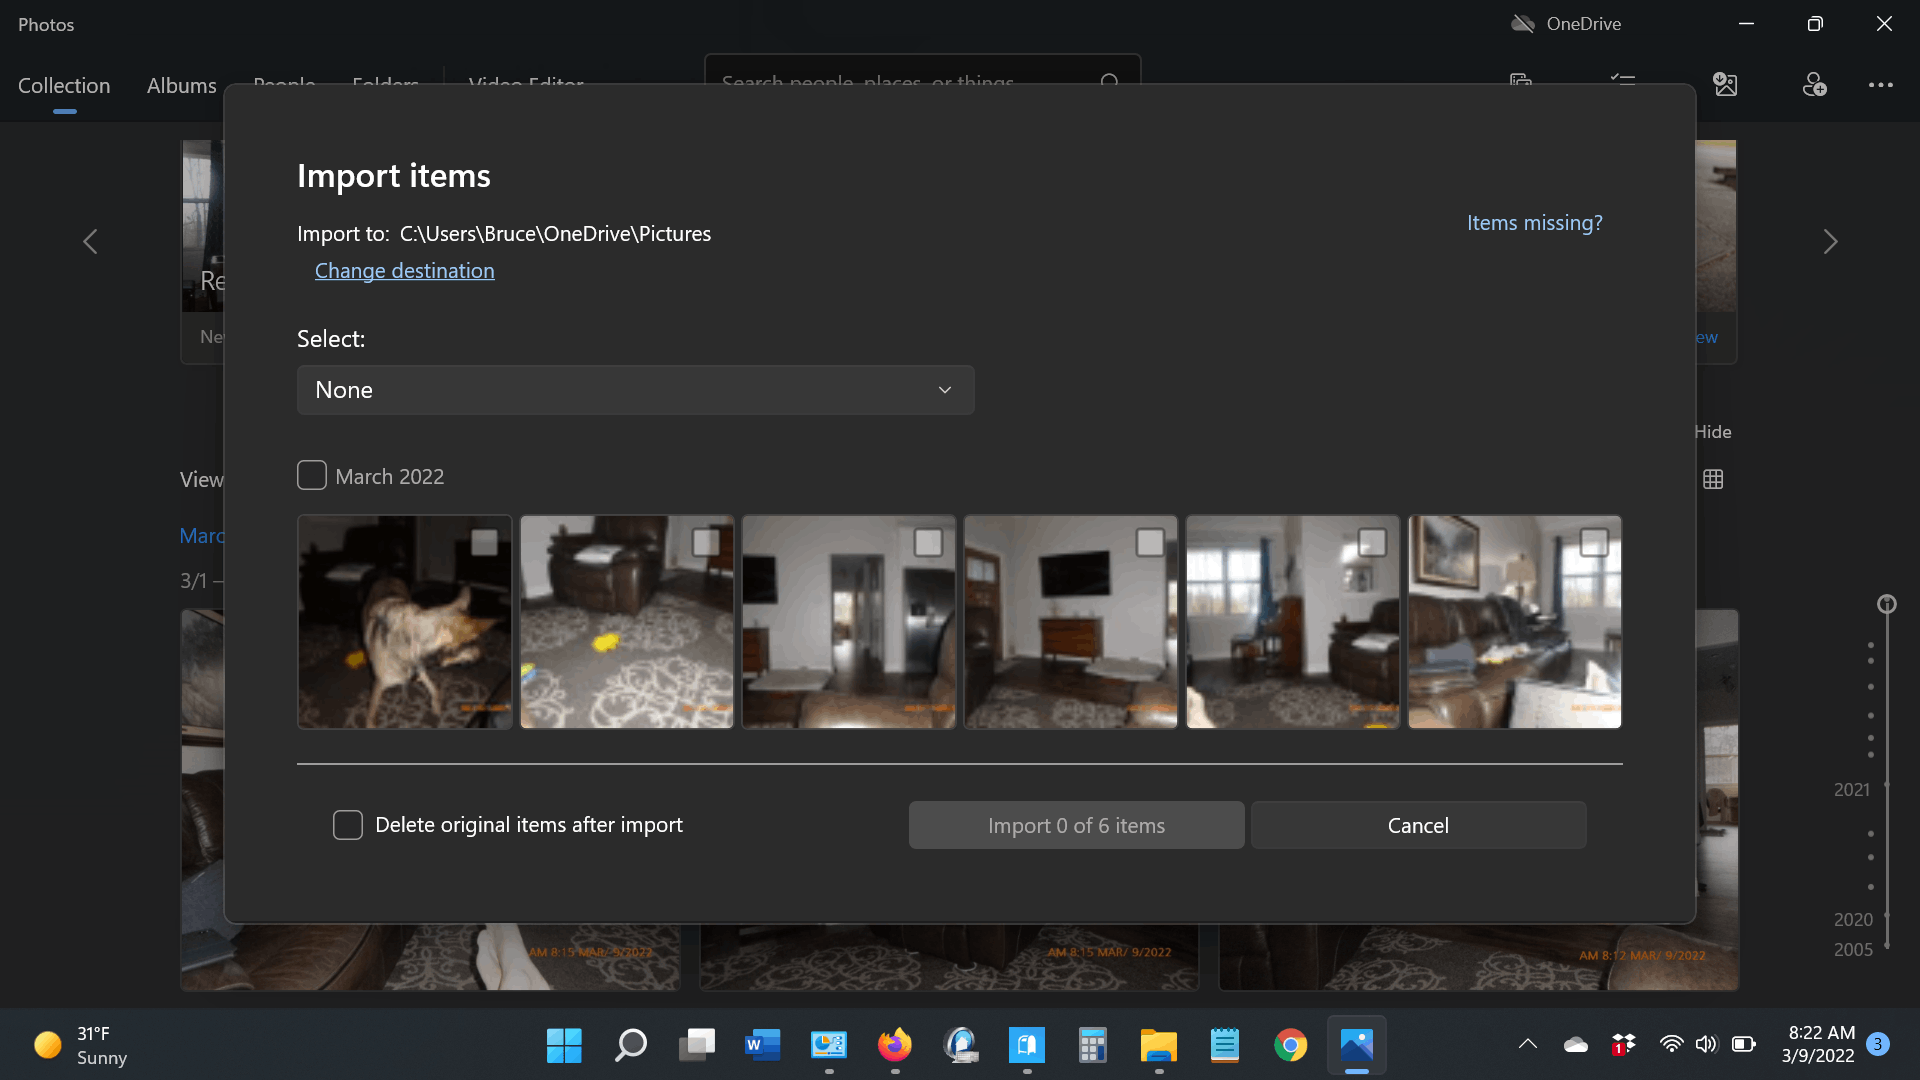Image resolution: width=1920 pixels, height=1080 pixels.
Task: Open the Photos app collection view icon
Action: pos(1714,479)
